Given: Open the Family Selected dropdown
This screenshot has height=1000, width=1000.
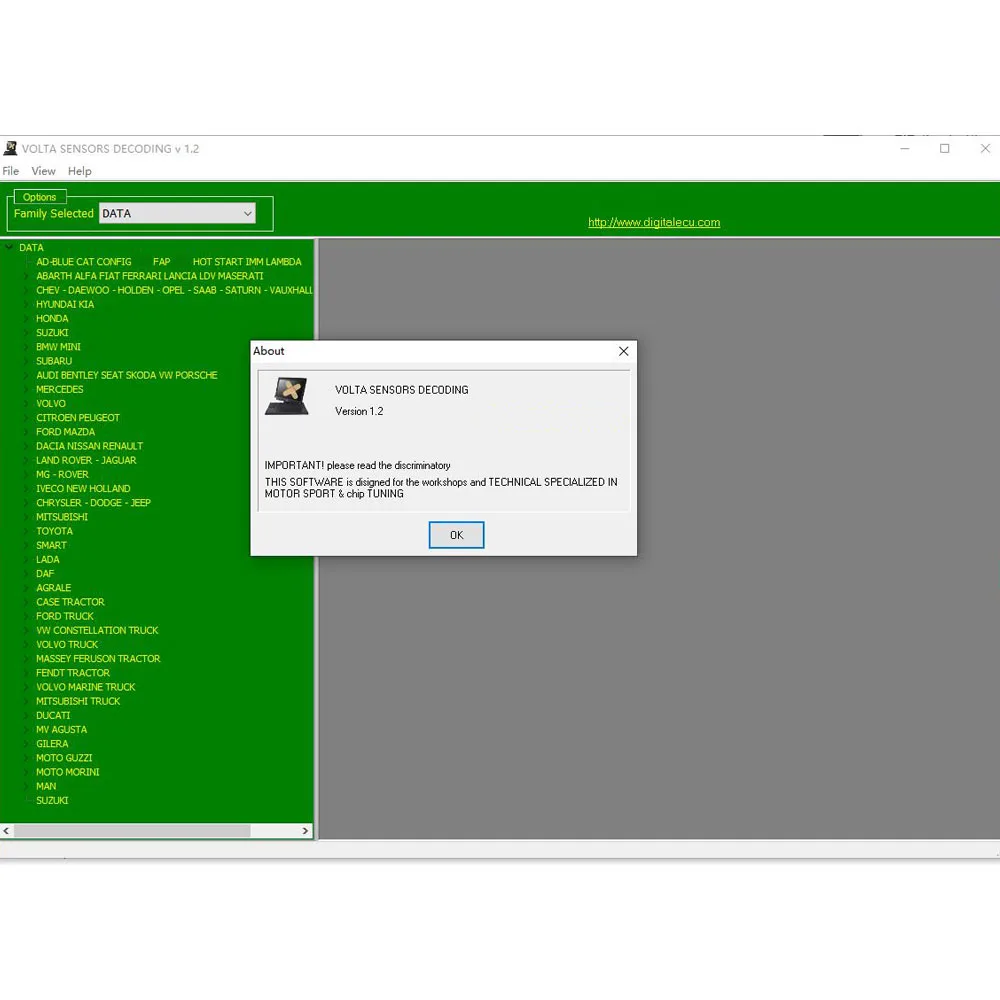Looking at the screenshot, I should 177,213.
